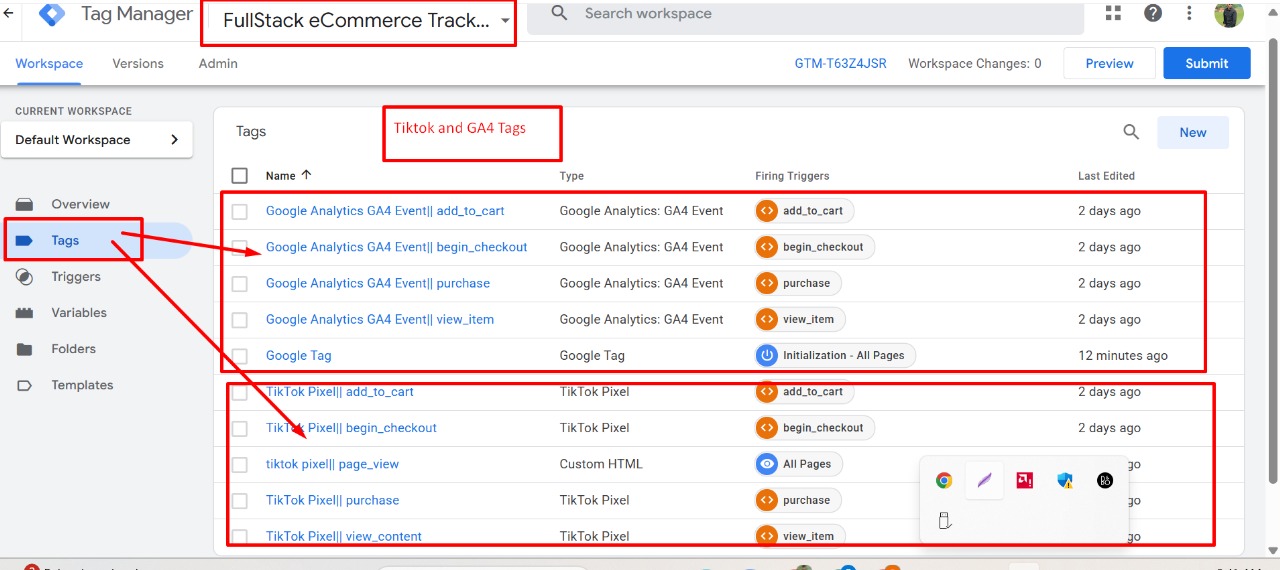The width and height of the screenshot is (1280, 570).
Task: Expand the Default Workspace selector chevron
Action: [175, 140]
